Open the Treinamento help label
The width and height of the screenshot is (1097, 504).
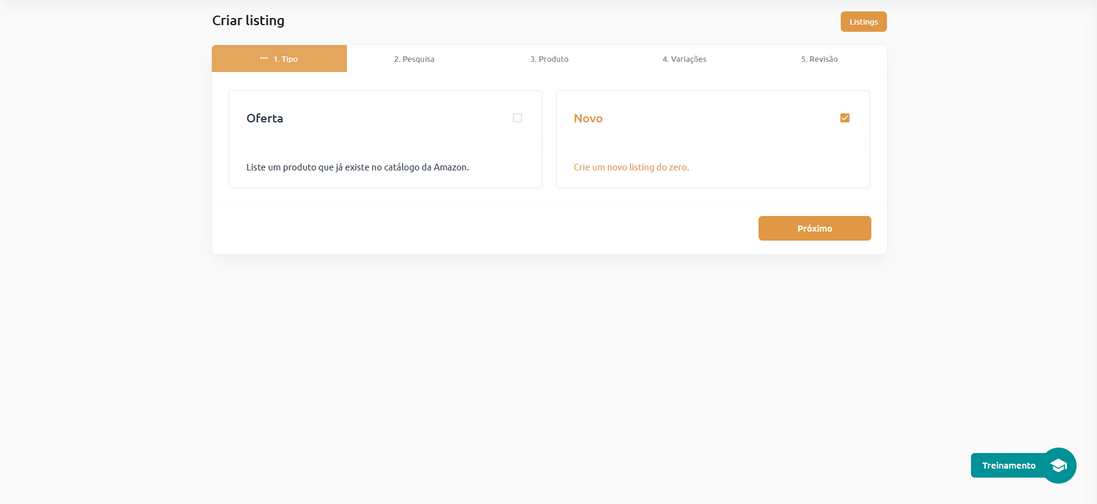[1008, 465]
